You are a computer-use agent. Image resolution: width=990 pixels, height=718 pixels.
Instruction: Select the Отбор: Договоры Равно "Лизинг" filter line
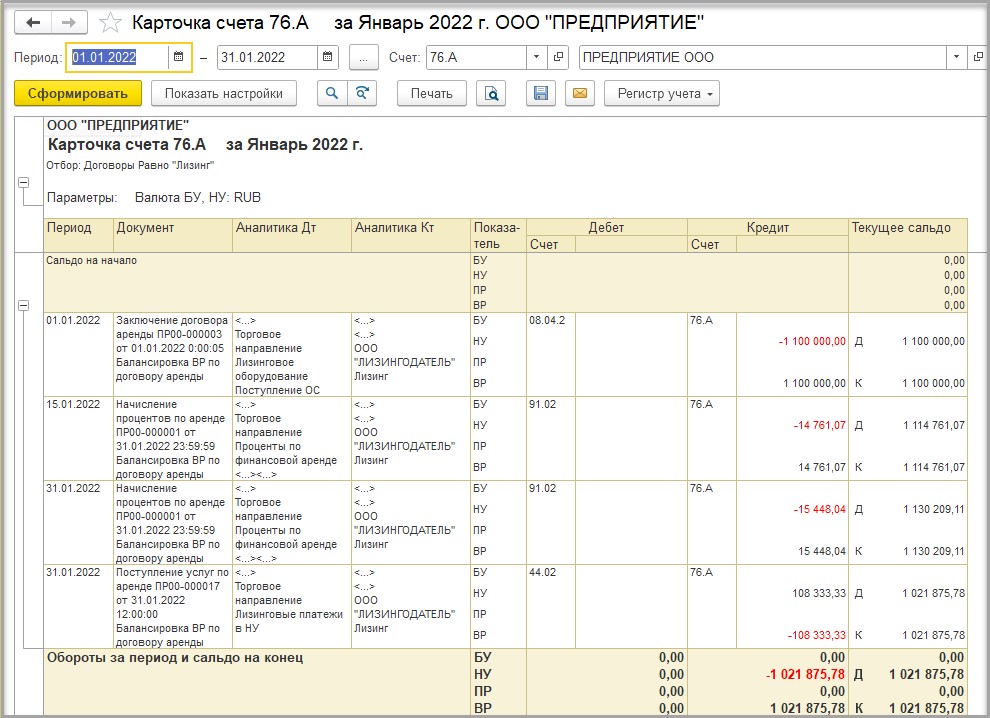tap(130, 165)
